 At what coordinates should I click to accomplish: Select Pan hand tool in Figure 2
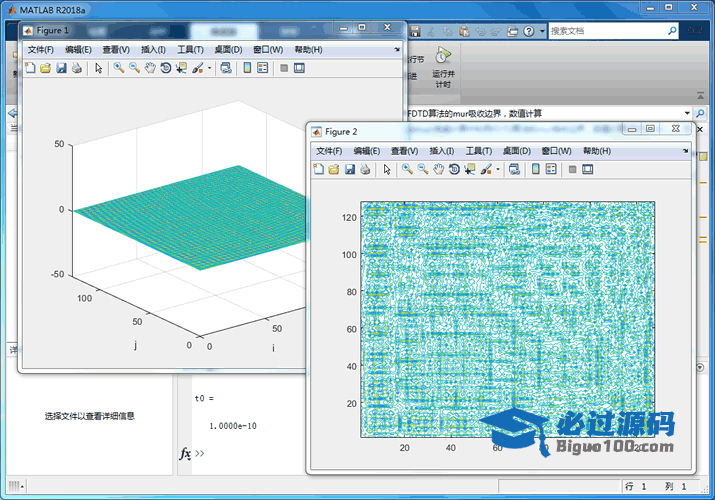tap(439, 170)
